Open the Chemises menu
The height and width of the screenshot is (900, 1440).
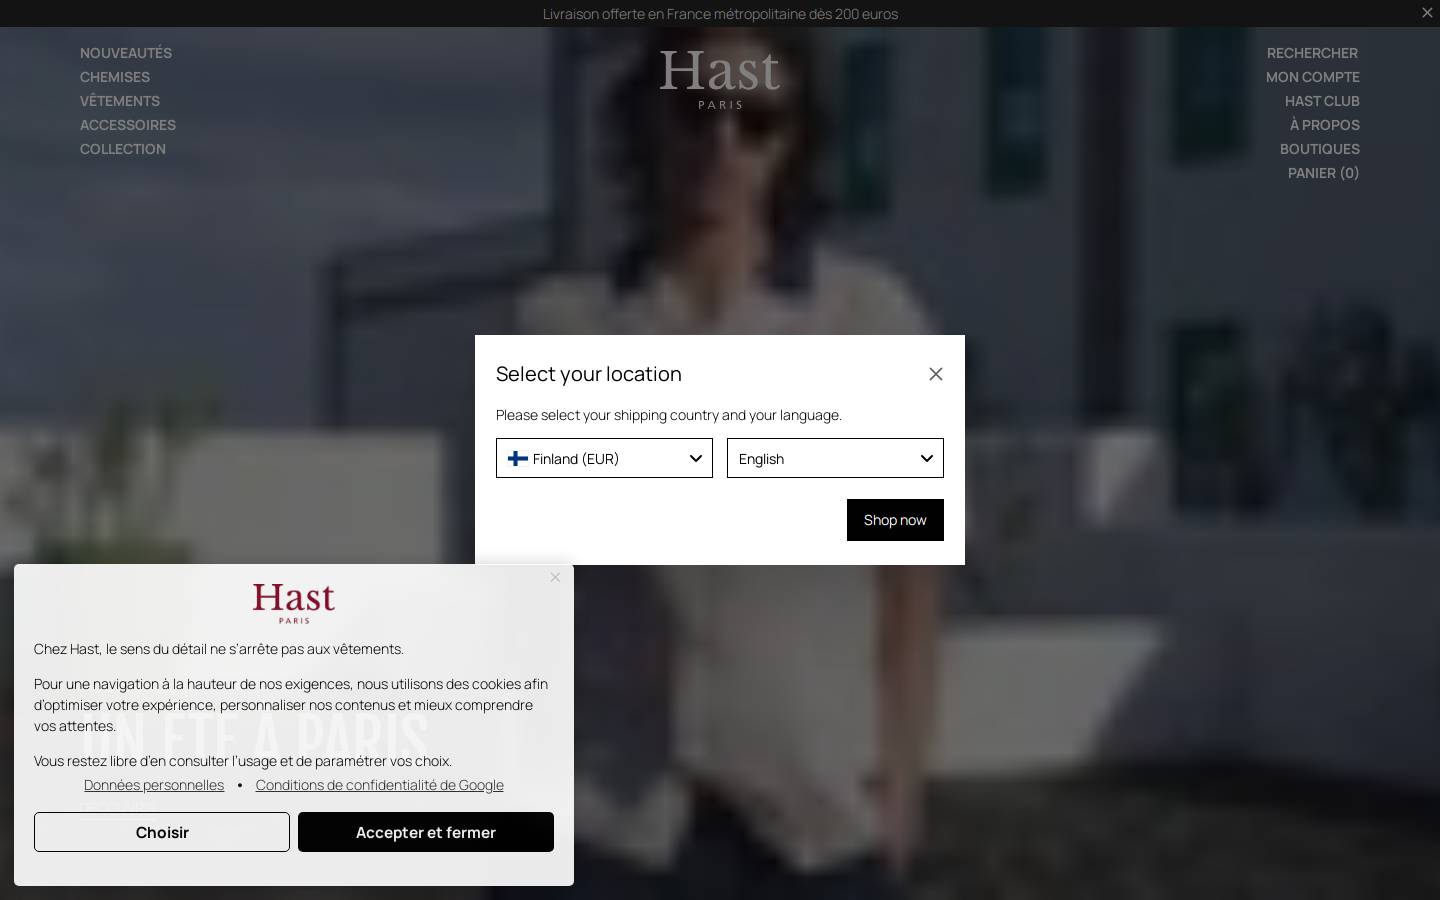[x=115, y=77]
